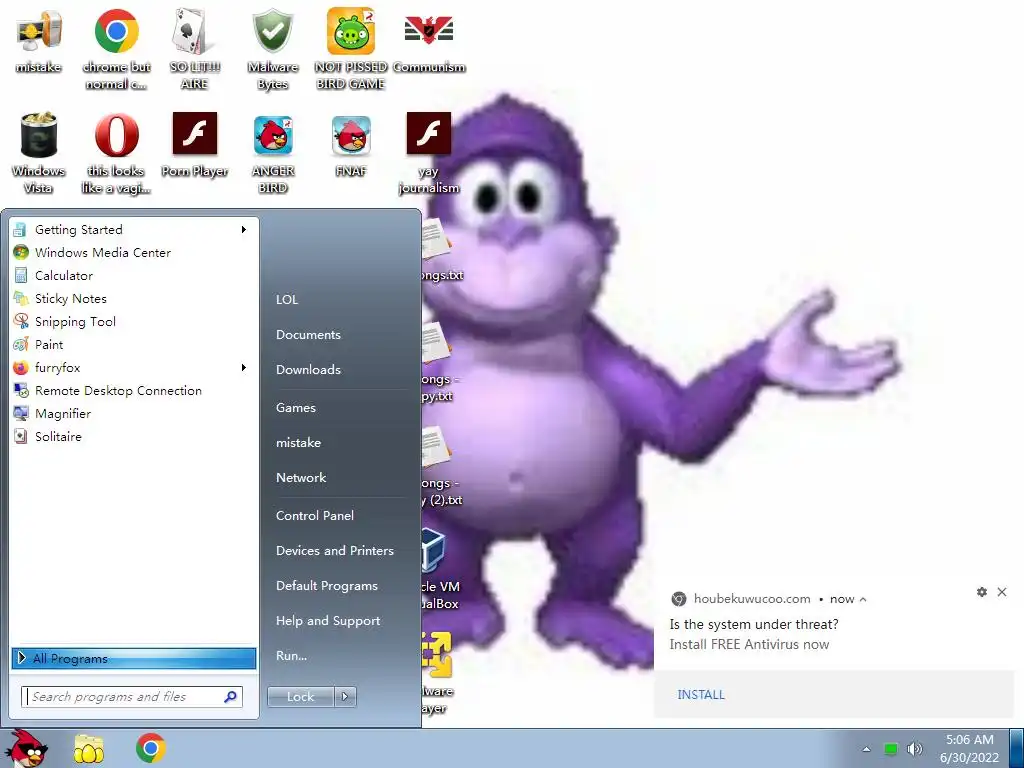Open Chrome from the taskbar

point(150,748)
